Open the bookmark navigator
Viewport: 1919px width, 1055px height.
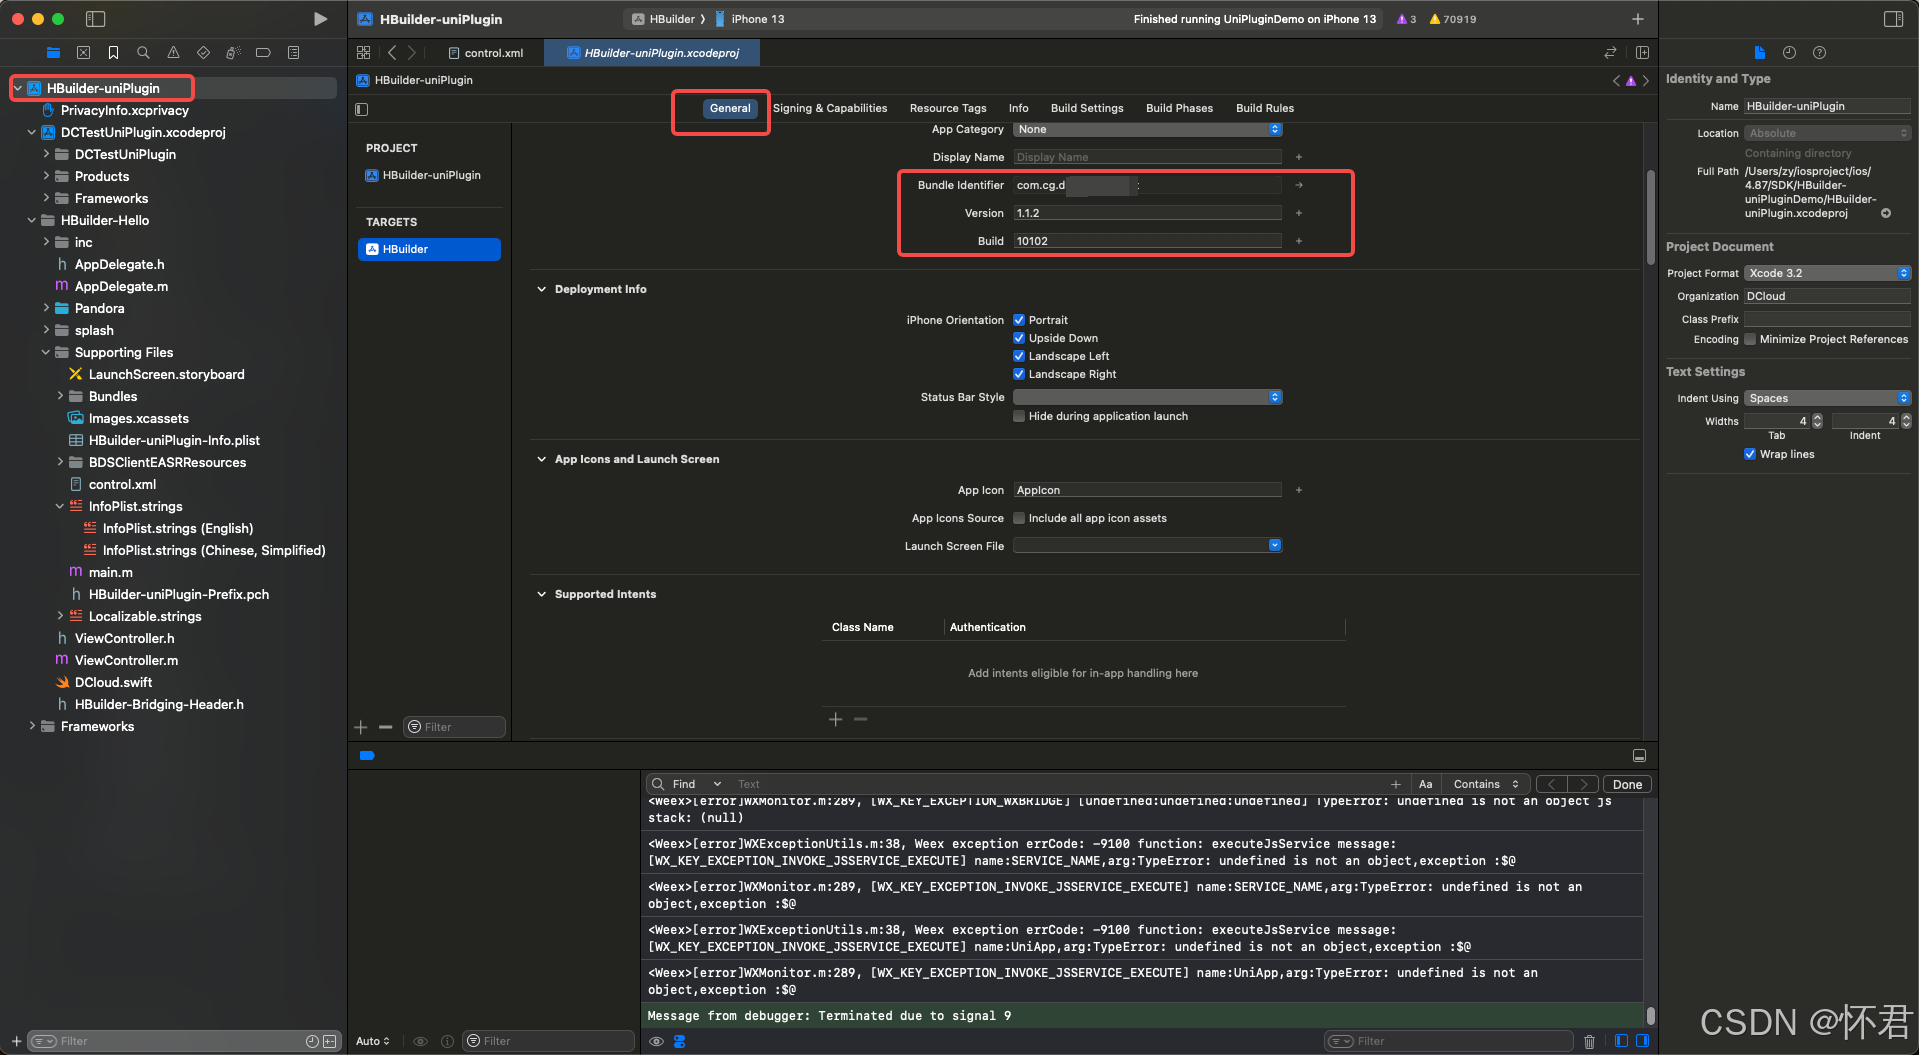[114, 52]
